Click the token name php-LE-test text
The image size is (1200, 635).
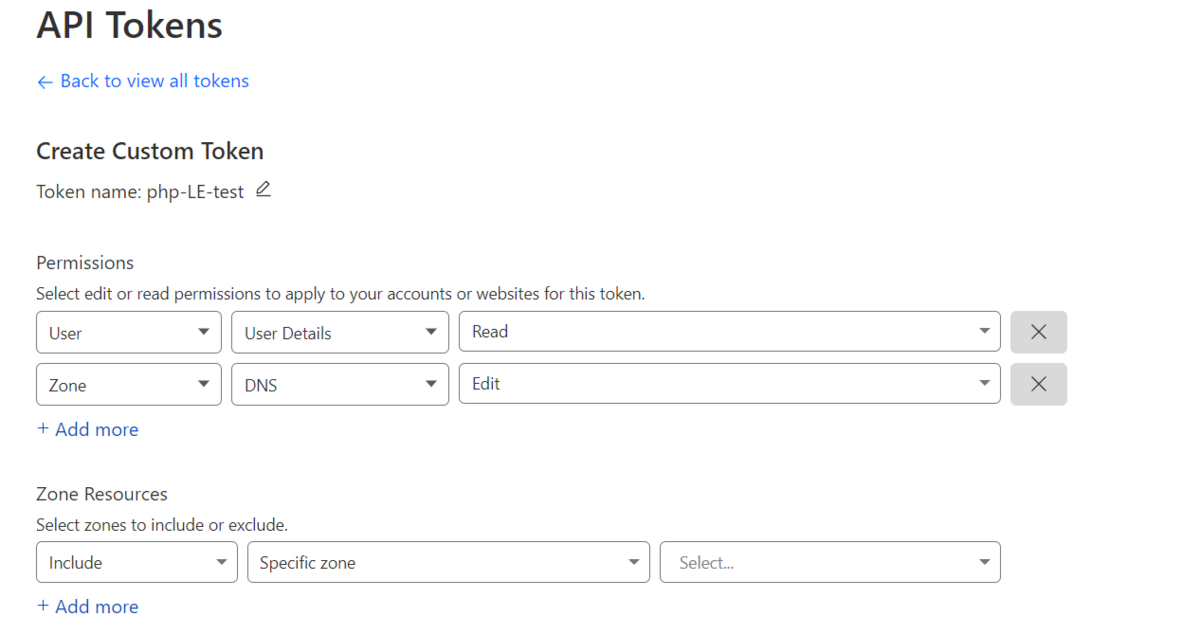195,192
